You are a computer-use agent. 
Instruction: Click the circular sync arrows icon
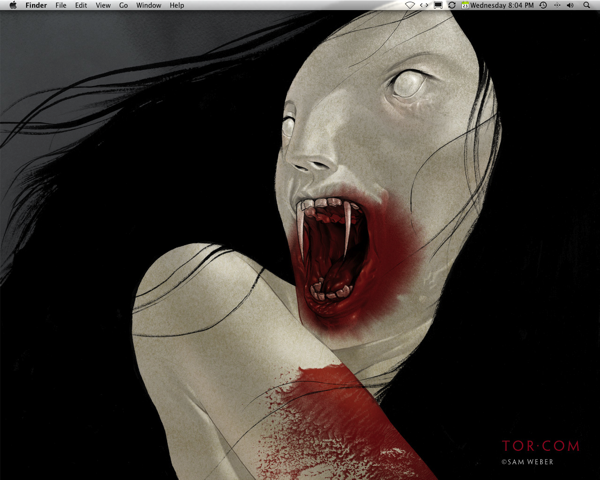click(452, 5)
